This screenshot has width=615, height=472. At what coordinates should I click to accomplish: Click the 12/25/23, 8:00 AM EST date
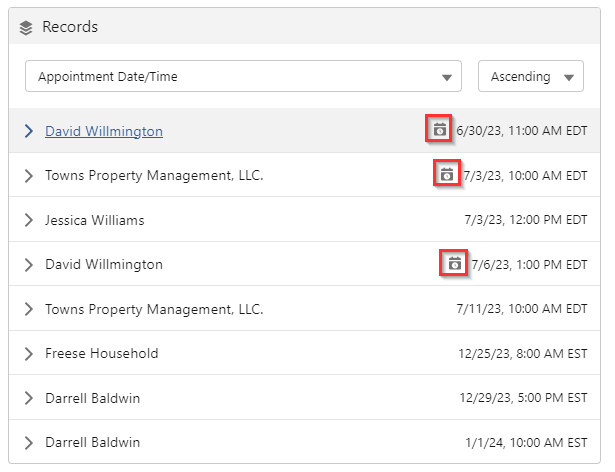point(523,353)
